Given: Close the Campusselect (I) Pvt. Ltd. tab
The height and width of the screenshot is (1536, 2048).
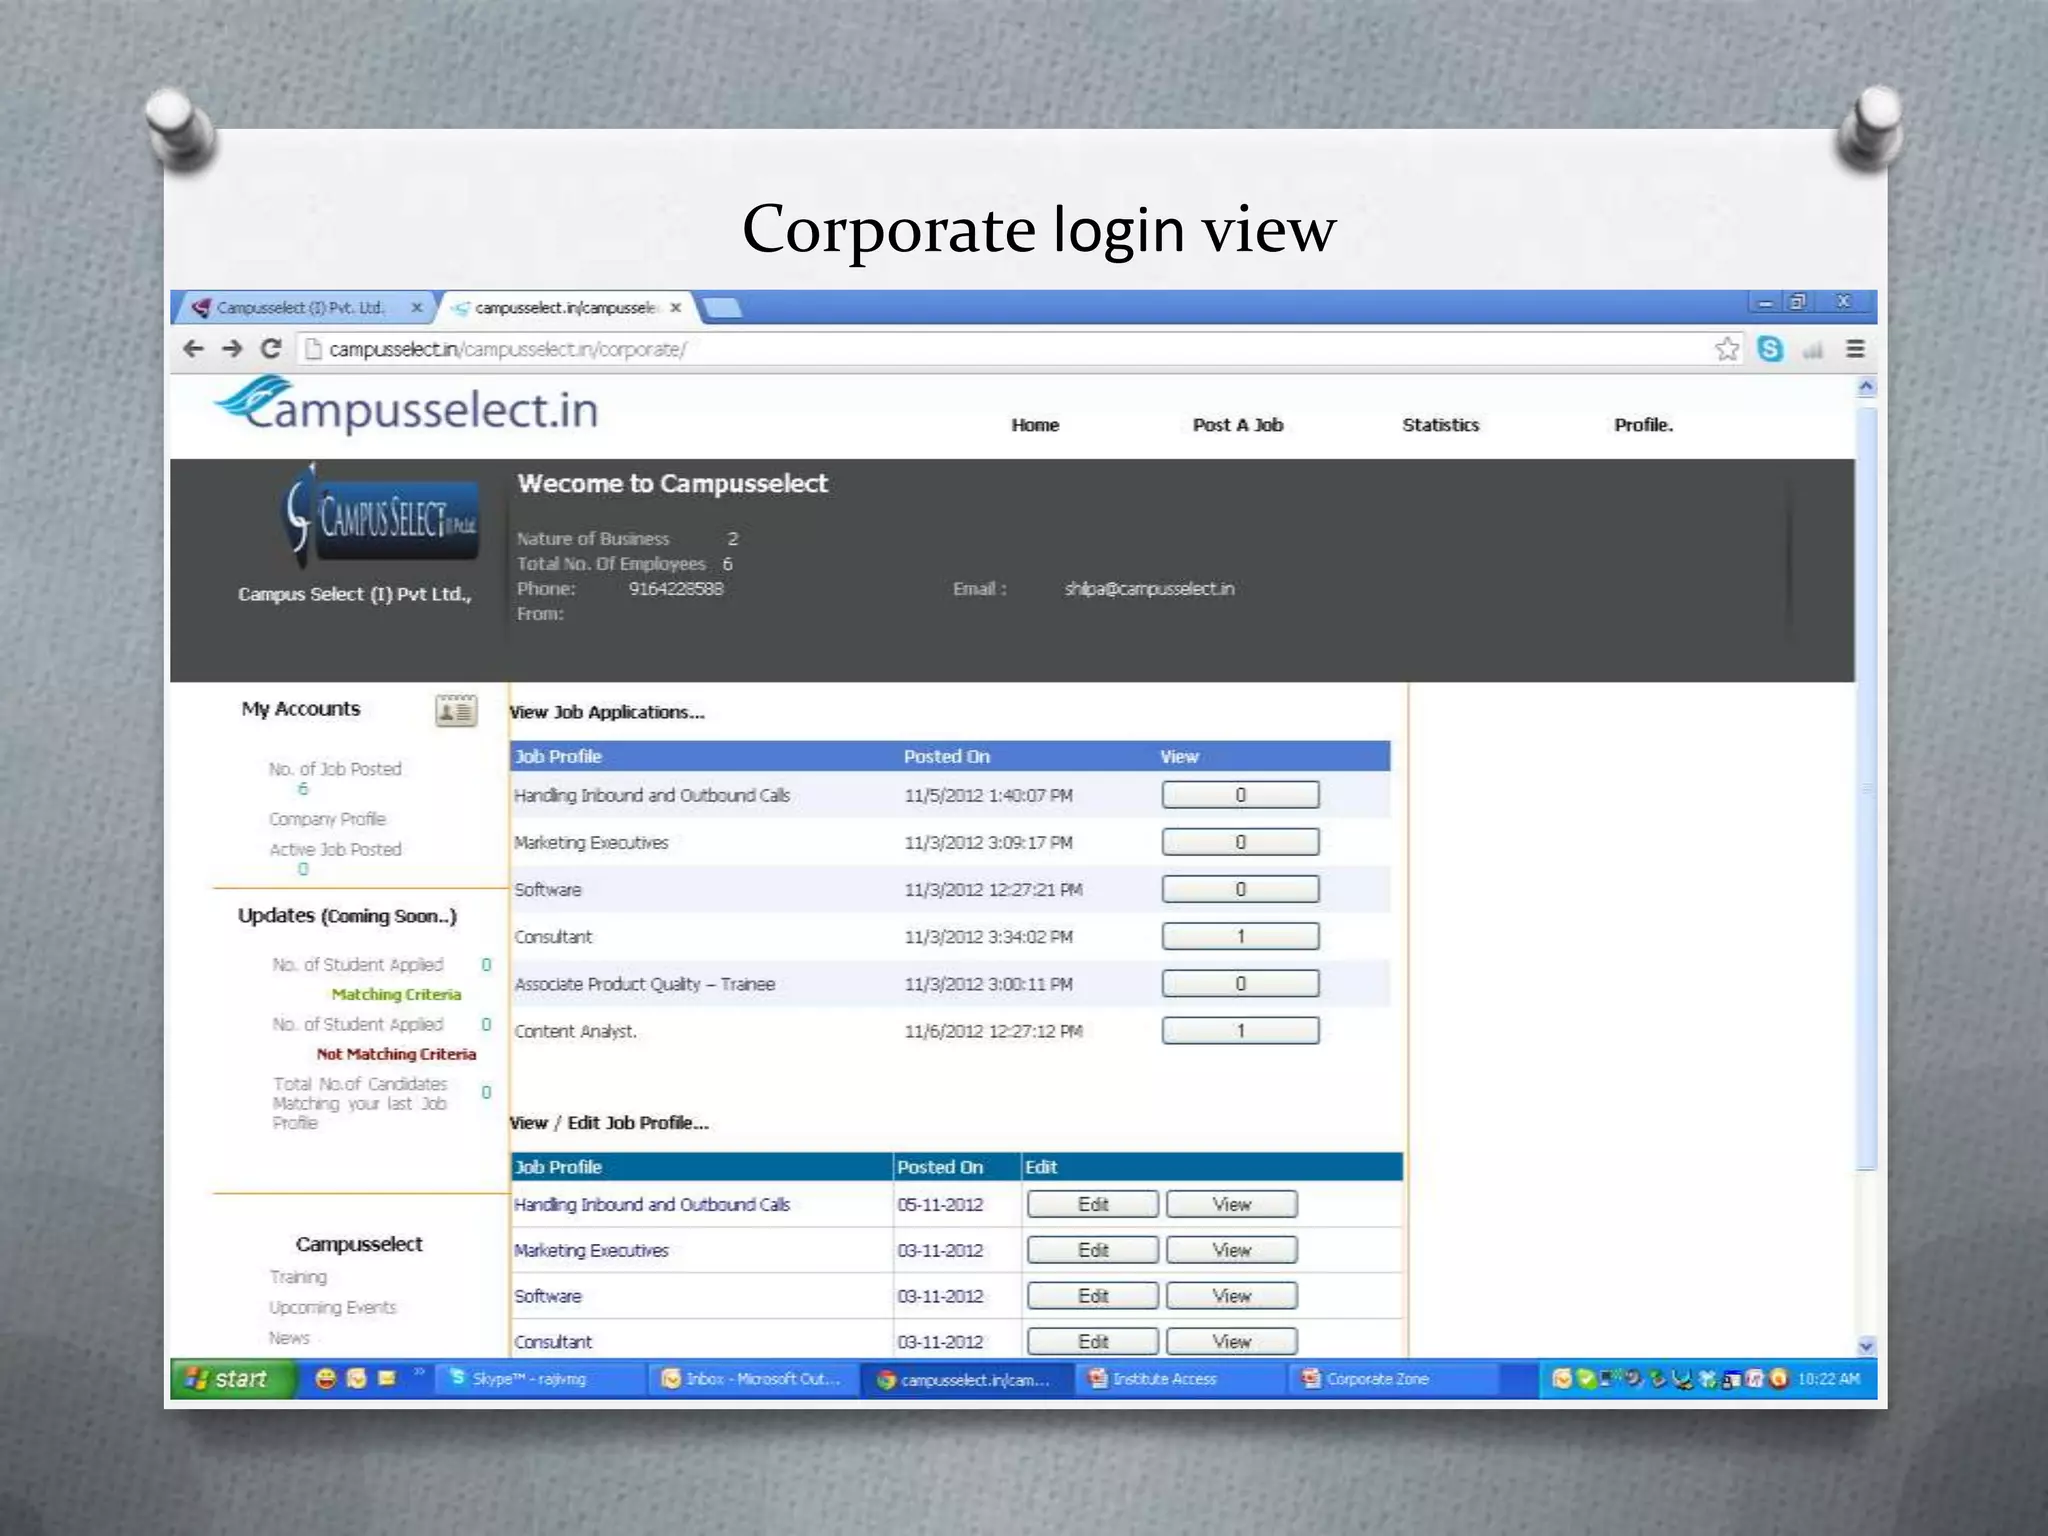Looking at the screenshot, I should 417,308.
